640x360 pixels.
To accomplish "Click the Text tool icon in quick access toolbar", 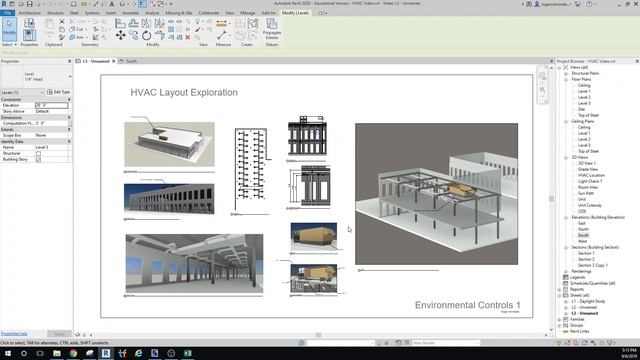I will point(112,4).
